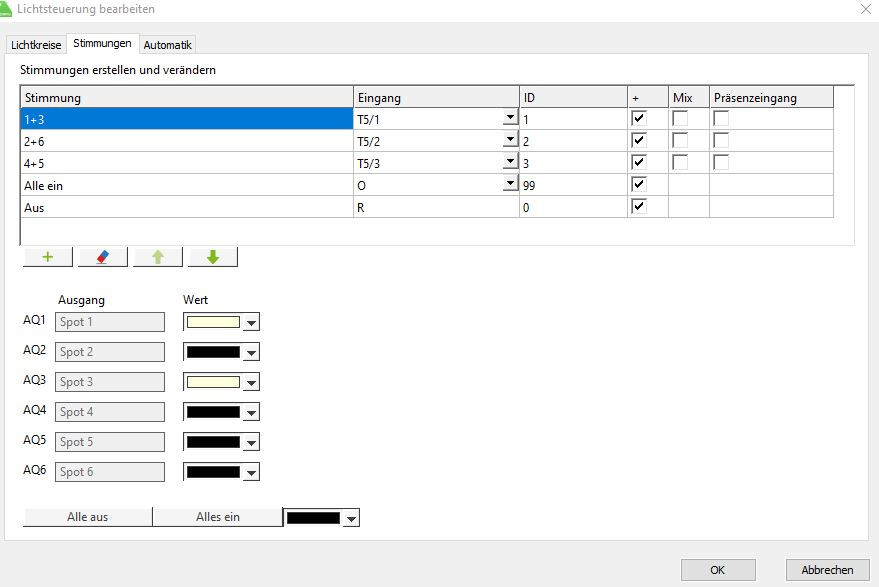Toggle the + checkbox for Alle ein
The height and width of the screenshot is (587, 879).
point(639,184)
